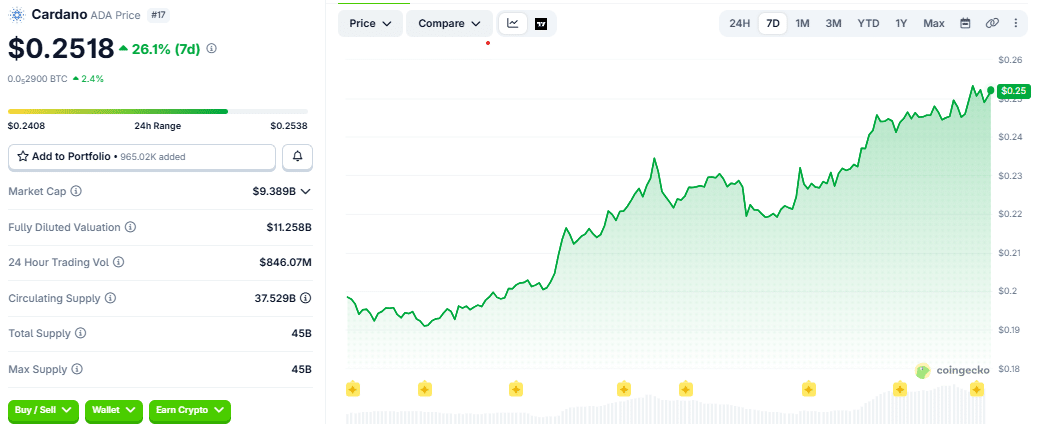Switch to the line chart view icon
Screen dimensions: 1040x424
(x=513, y=23)
